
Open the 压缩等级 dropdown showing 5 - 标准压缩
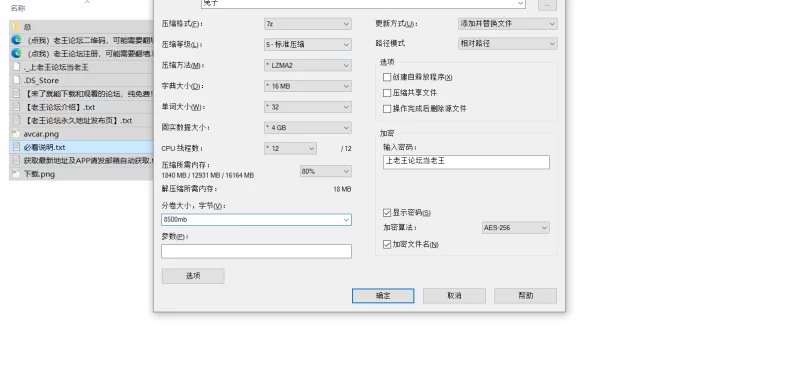tap(308, 44)
